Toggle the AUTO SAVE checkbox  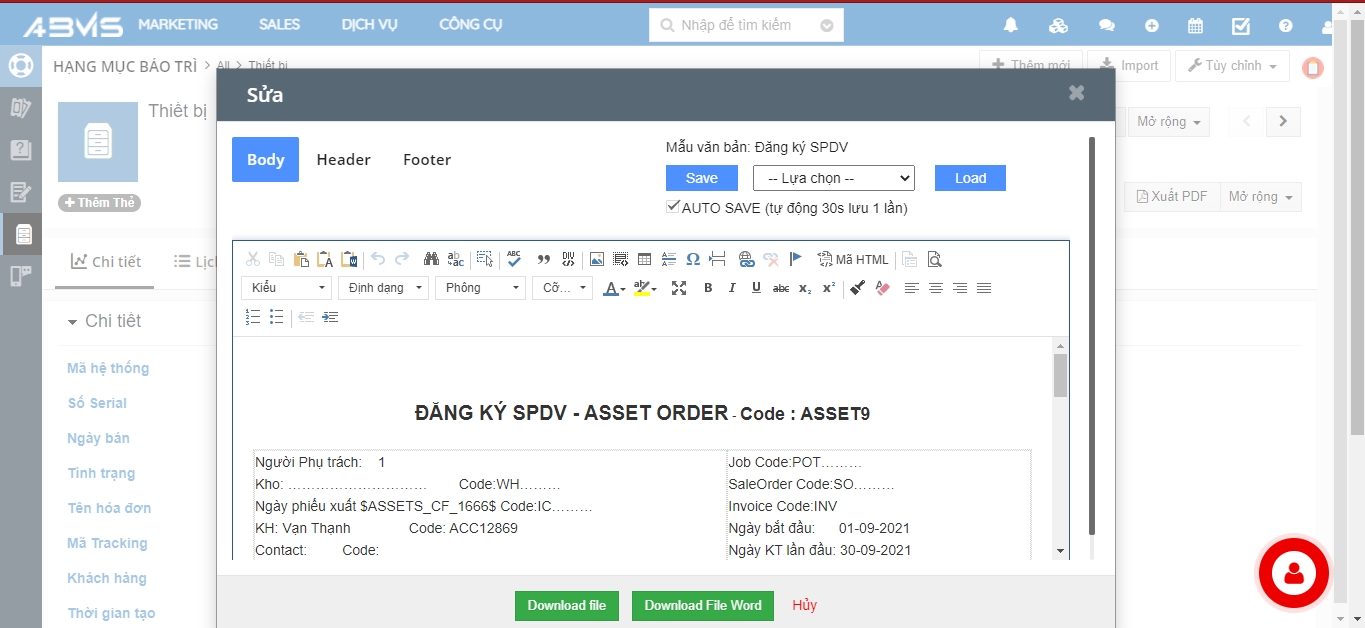673,207
